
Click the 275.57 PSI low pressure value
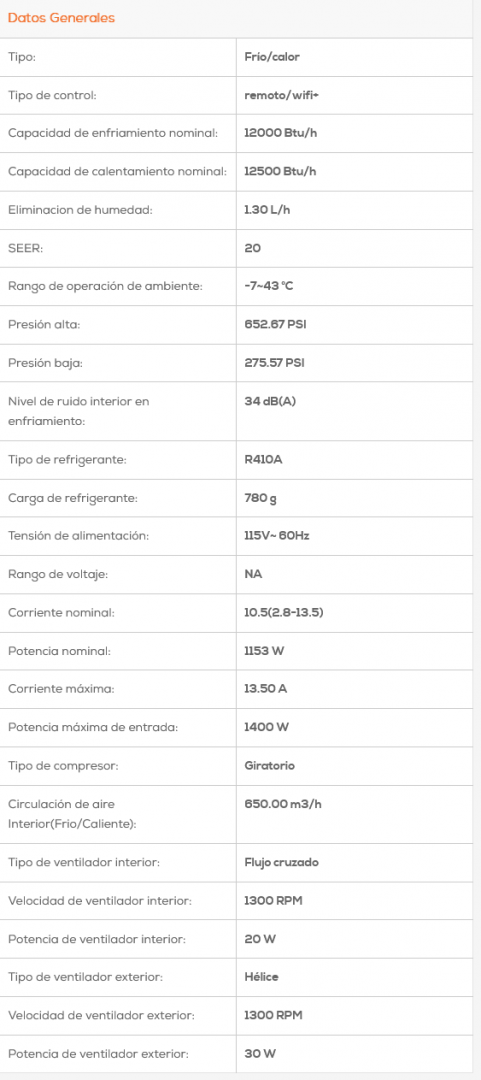(x=274, y=364)
